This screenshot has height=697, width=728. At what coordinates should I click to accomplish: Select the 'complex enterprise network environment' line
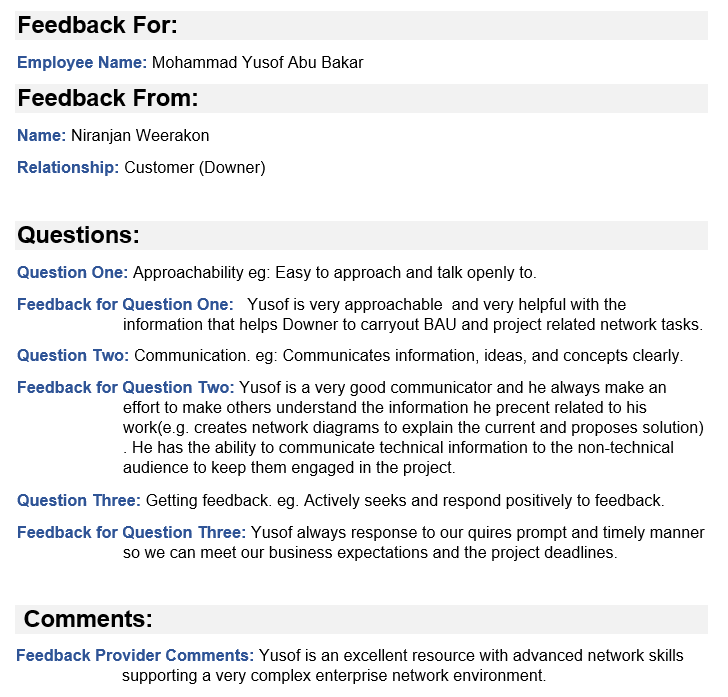tap(334, 676)
